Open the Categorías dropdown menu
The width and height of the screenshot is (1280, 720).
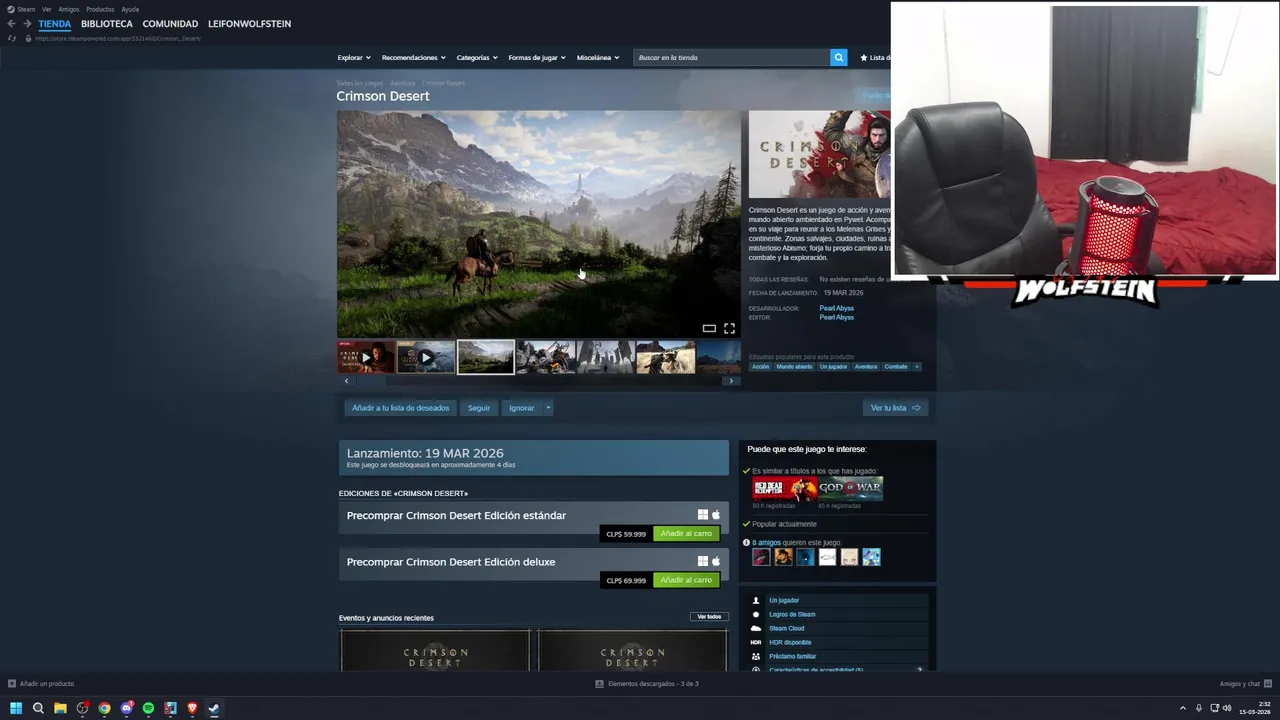(x=477, y=58)
